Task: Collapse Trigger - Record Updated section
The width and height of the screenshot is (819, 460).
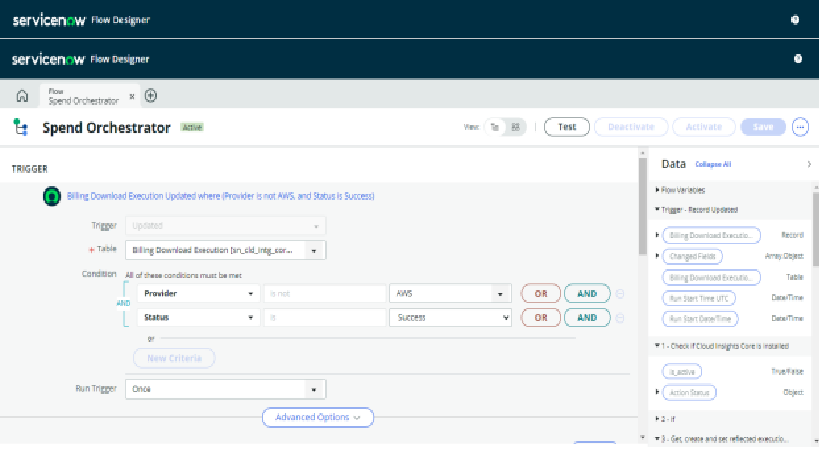Action: point(697,210)
